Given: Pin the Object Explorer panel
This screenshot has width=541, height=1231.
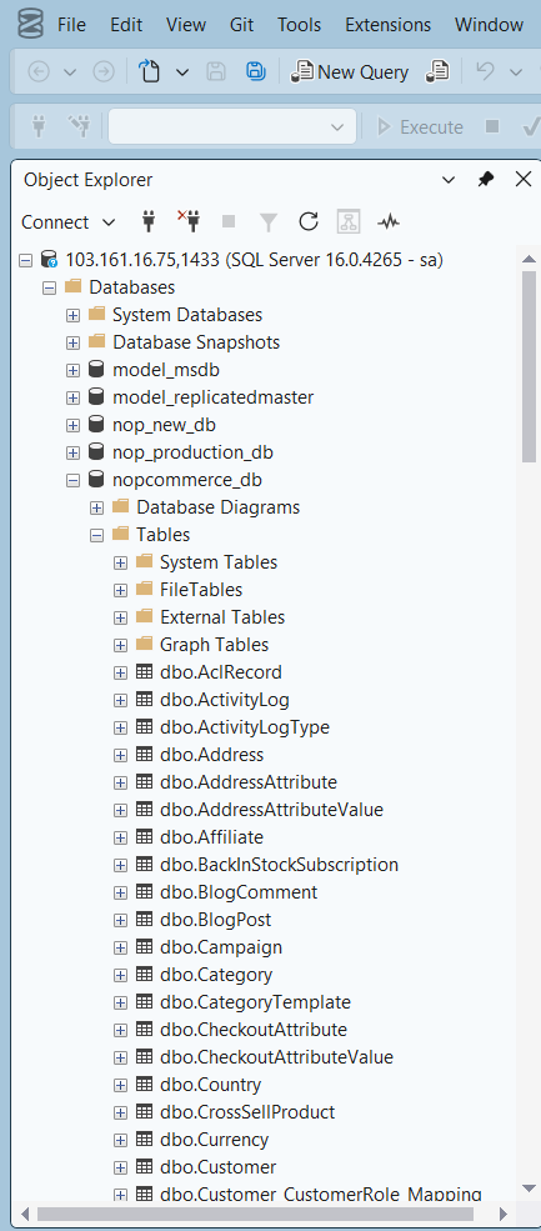Looking at the screenshot, I should 486,179.
